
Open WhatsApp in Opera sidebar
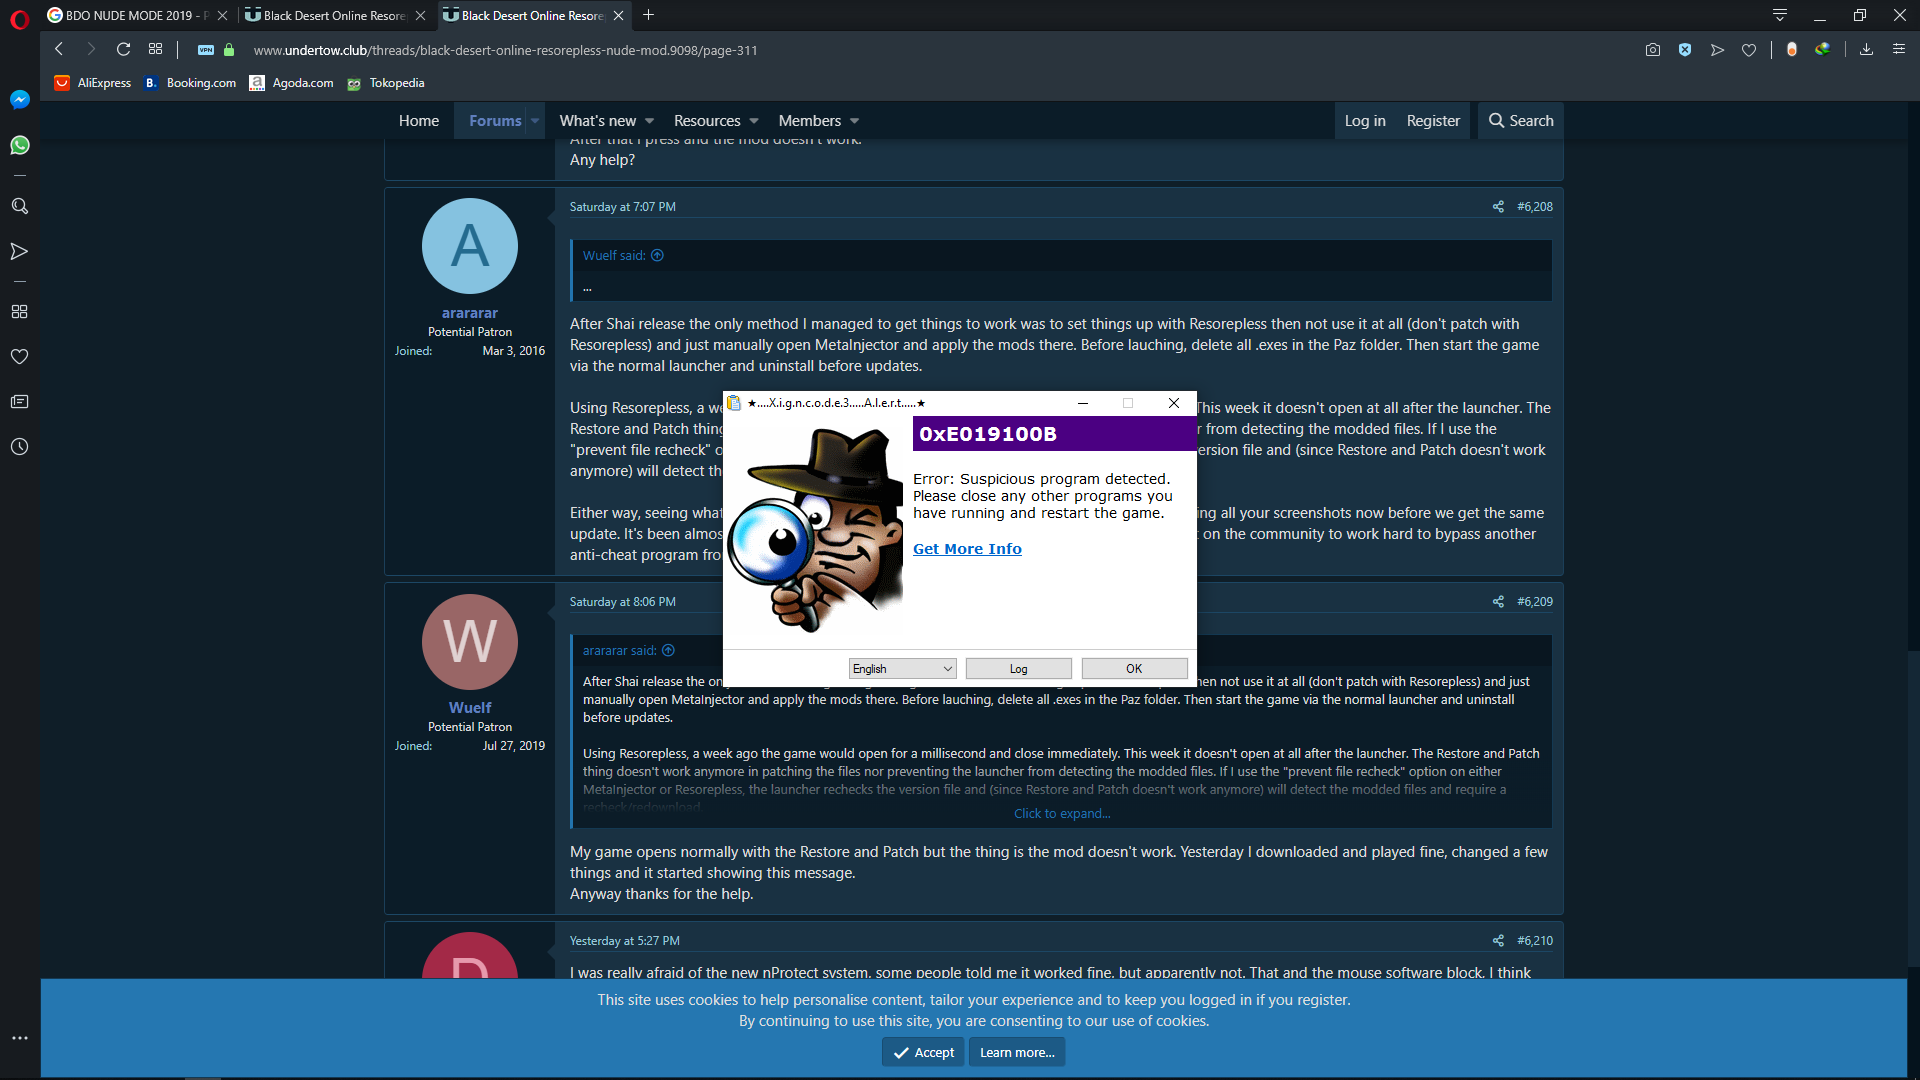[x=19, y=145]
